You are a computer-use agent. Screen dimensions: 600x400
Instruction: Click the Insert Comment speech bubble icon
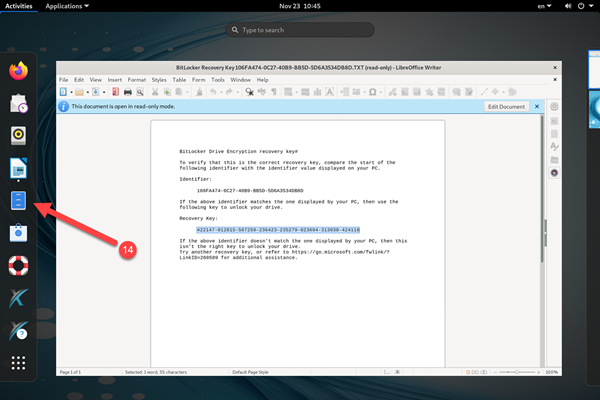[456, 92]
